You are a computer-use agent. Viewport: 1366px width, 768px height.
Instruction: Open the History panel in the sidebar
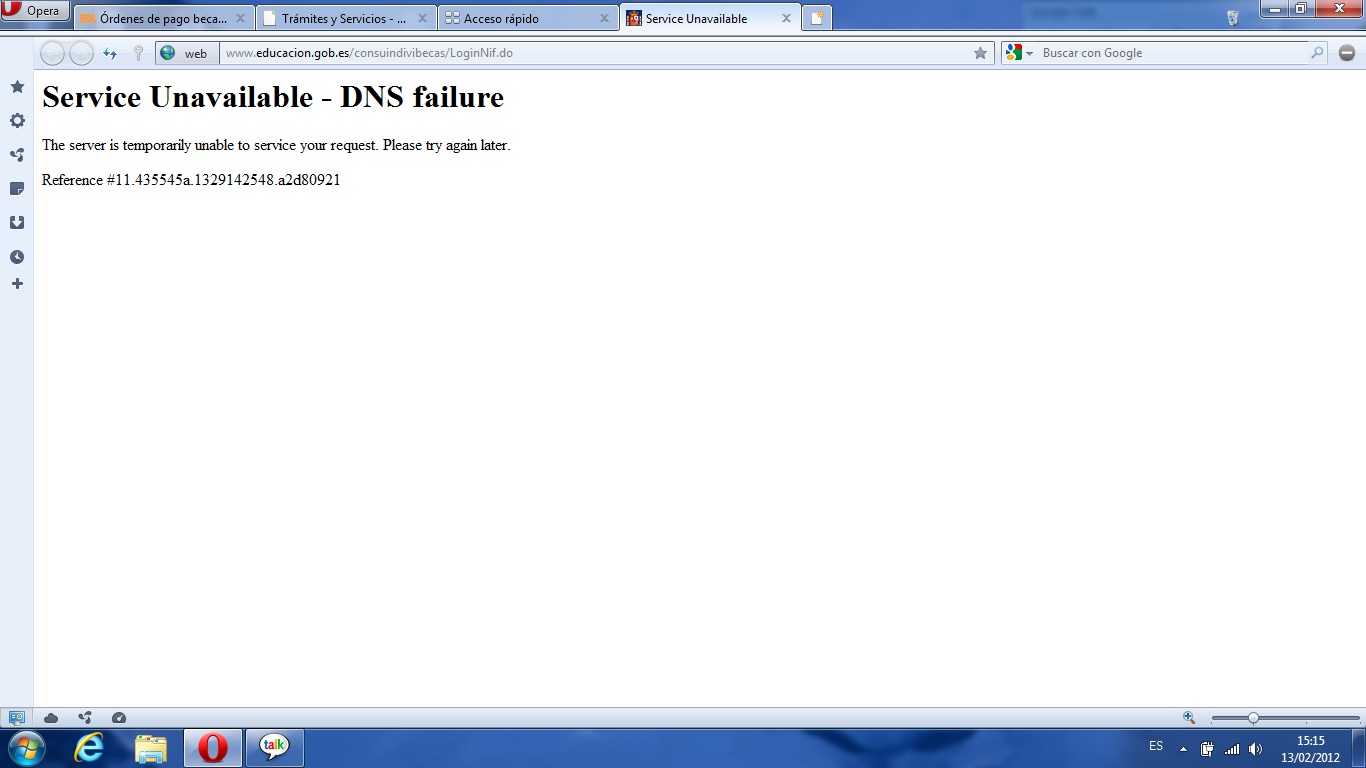[17, 257]
